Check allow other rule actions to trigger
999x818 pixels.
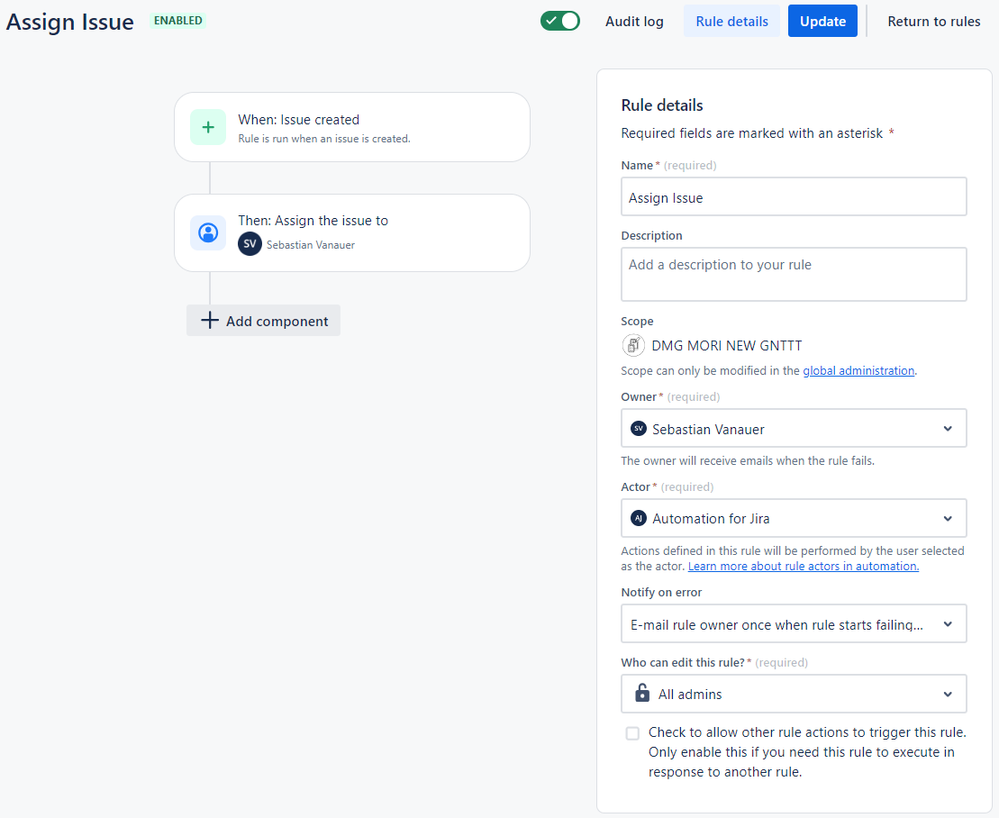(632, 733)
